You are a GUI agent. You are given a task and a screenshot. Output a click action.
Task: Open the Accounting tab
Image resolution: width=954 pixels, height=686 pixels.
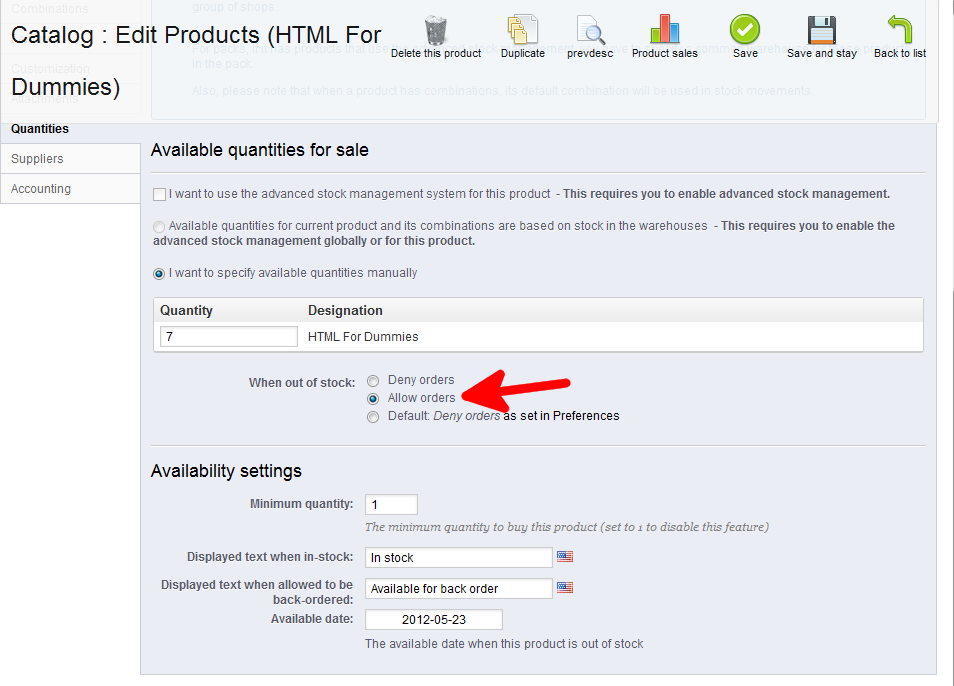71,189
